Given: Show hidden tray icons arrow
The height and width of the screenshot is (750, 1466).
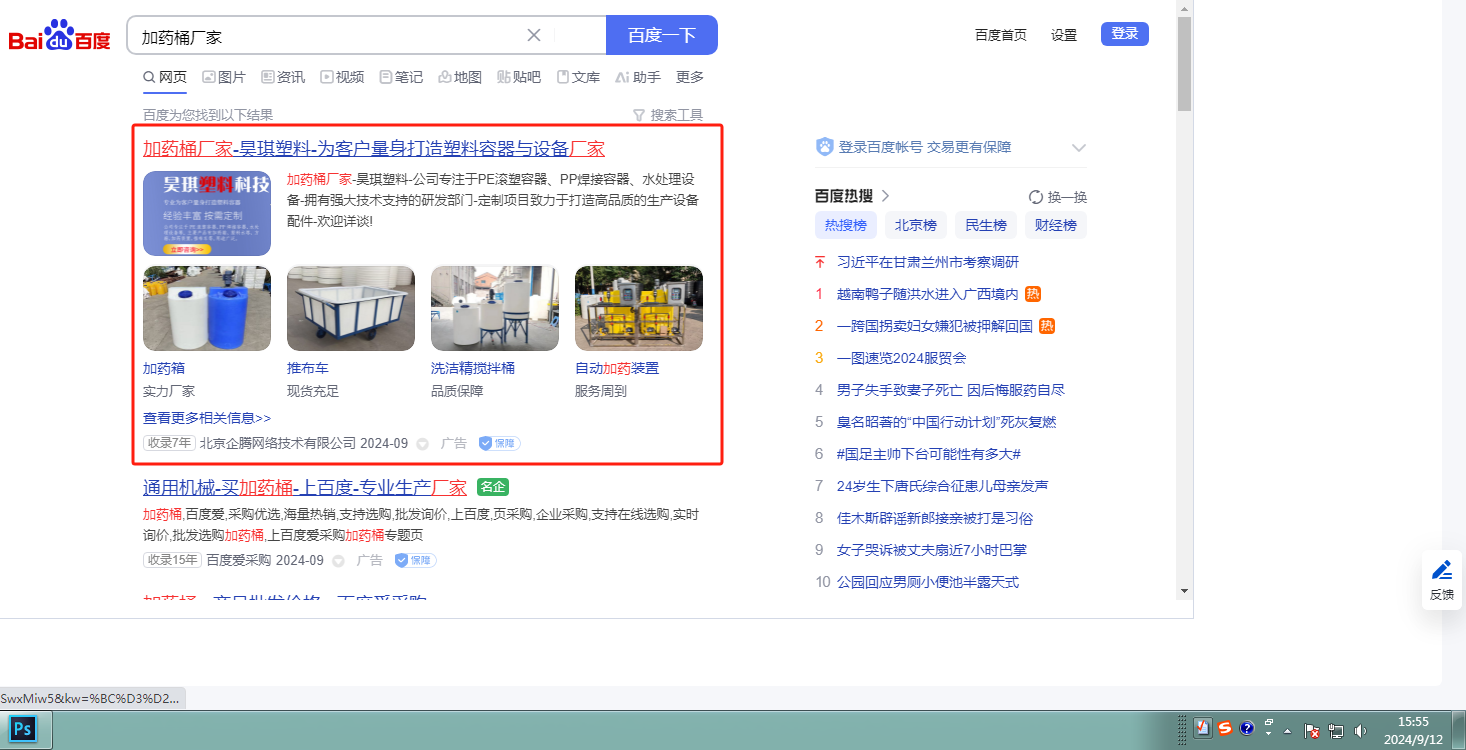Looking at the screenshot, I should (x=1288, y=730).
